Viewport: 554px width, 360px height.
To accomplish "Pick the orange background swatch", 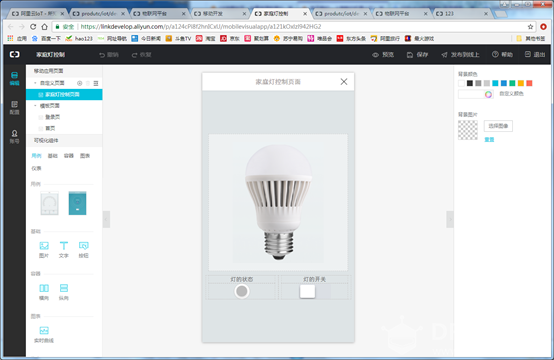I will coord(520,83).
